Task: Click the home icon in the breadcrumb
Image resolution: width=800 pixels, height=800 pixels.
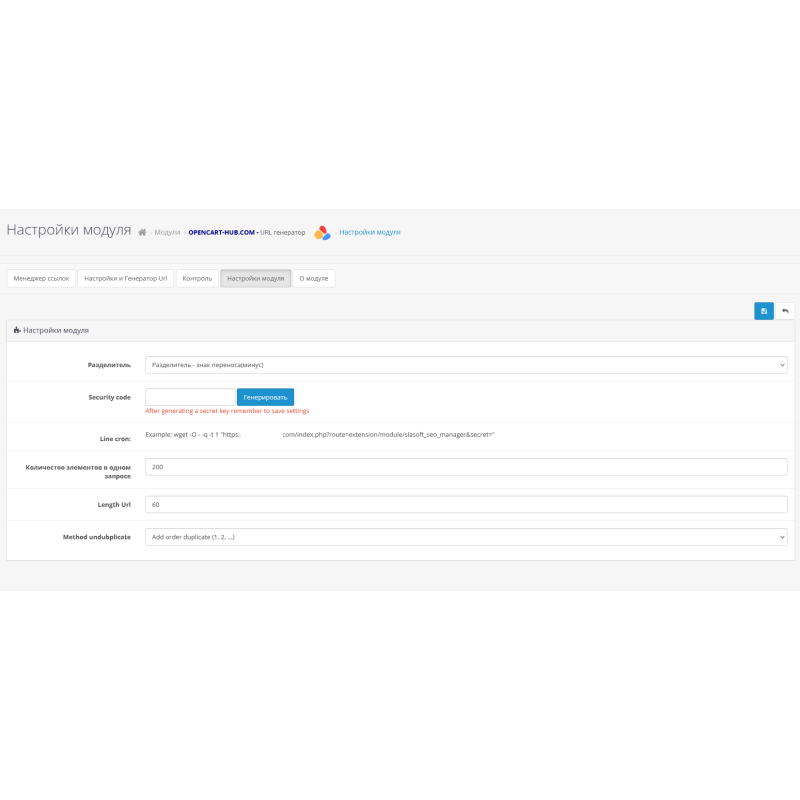Action: point(143,230)
